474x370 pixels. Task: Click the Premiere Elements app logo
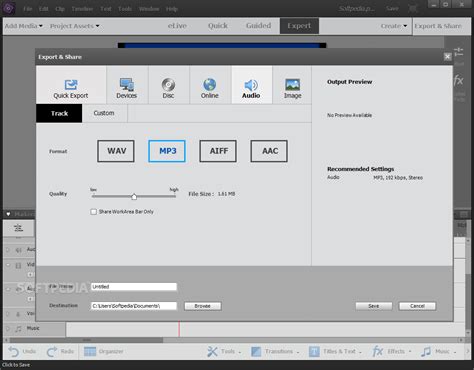tap(9, 8)
